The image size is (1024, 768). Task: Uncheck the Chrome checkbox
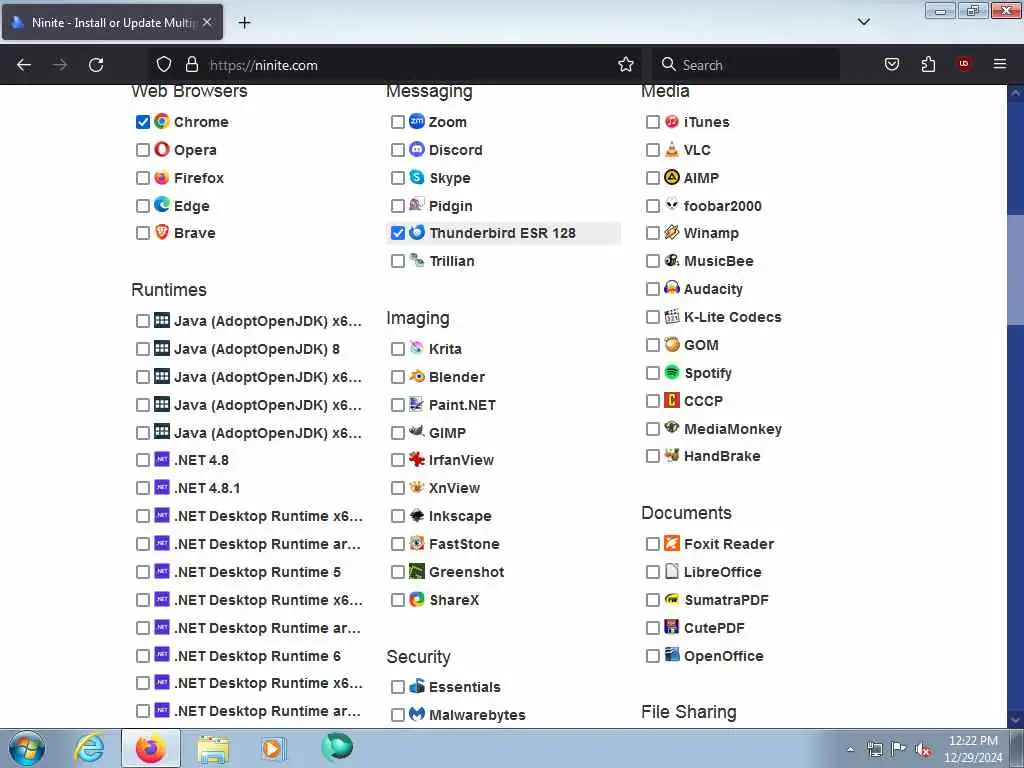(143, 122)
